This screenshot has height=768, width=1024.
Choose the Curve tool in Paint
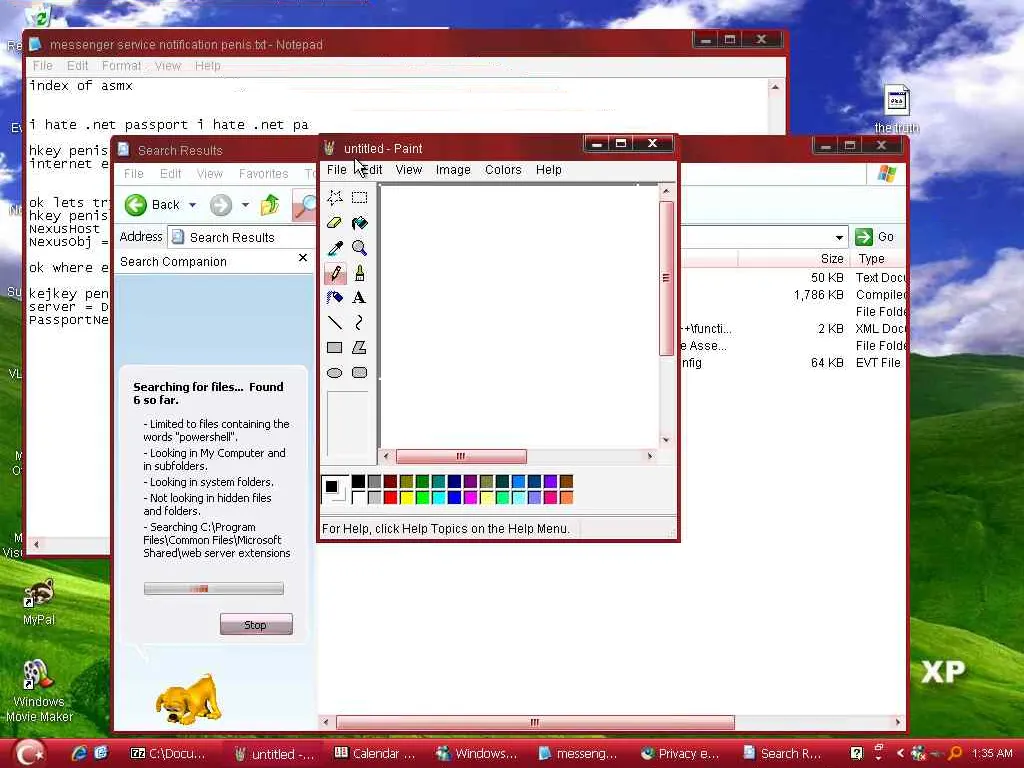[359, 323]
